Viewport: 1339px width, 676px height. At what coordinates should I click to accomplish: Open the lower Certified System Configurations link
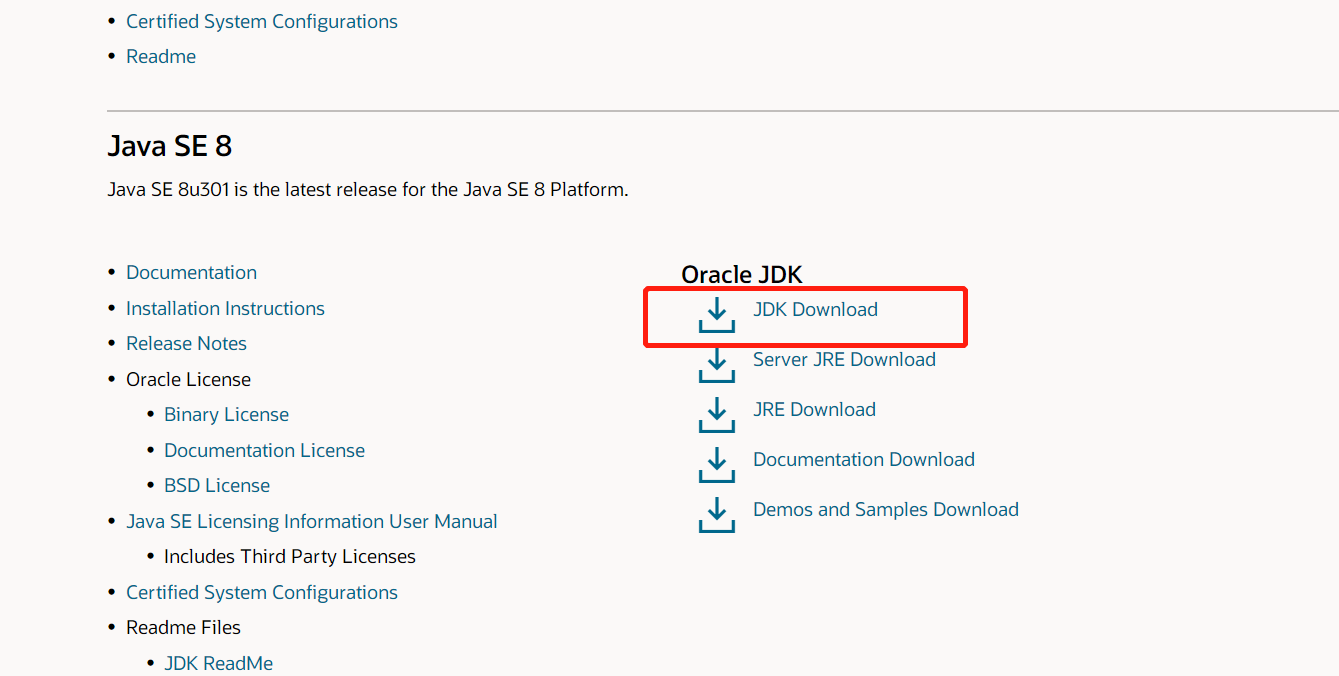pos(261,592)
